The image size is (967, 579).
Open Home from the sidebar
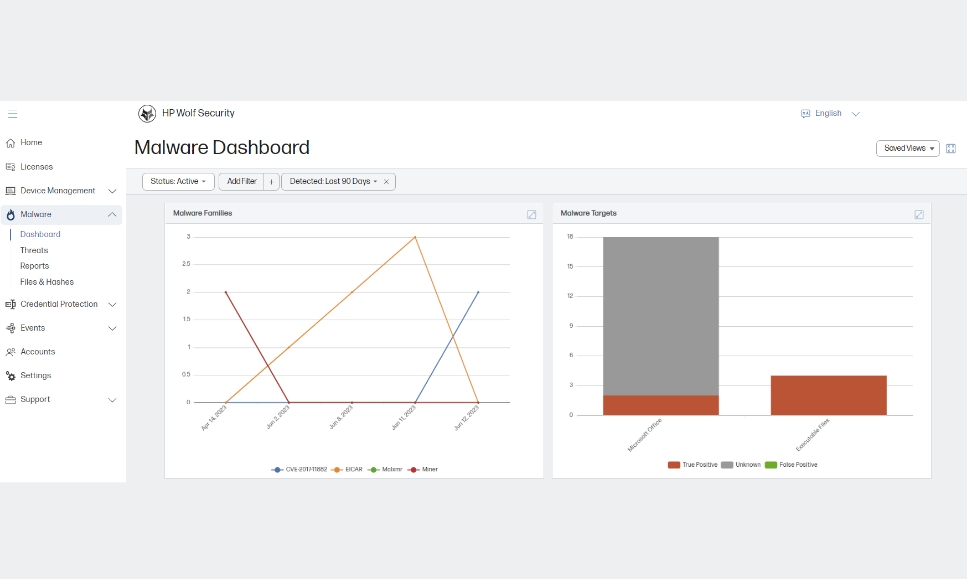(31, 143)
